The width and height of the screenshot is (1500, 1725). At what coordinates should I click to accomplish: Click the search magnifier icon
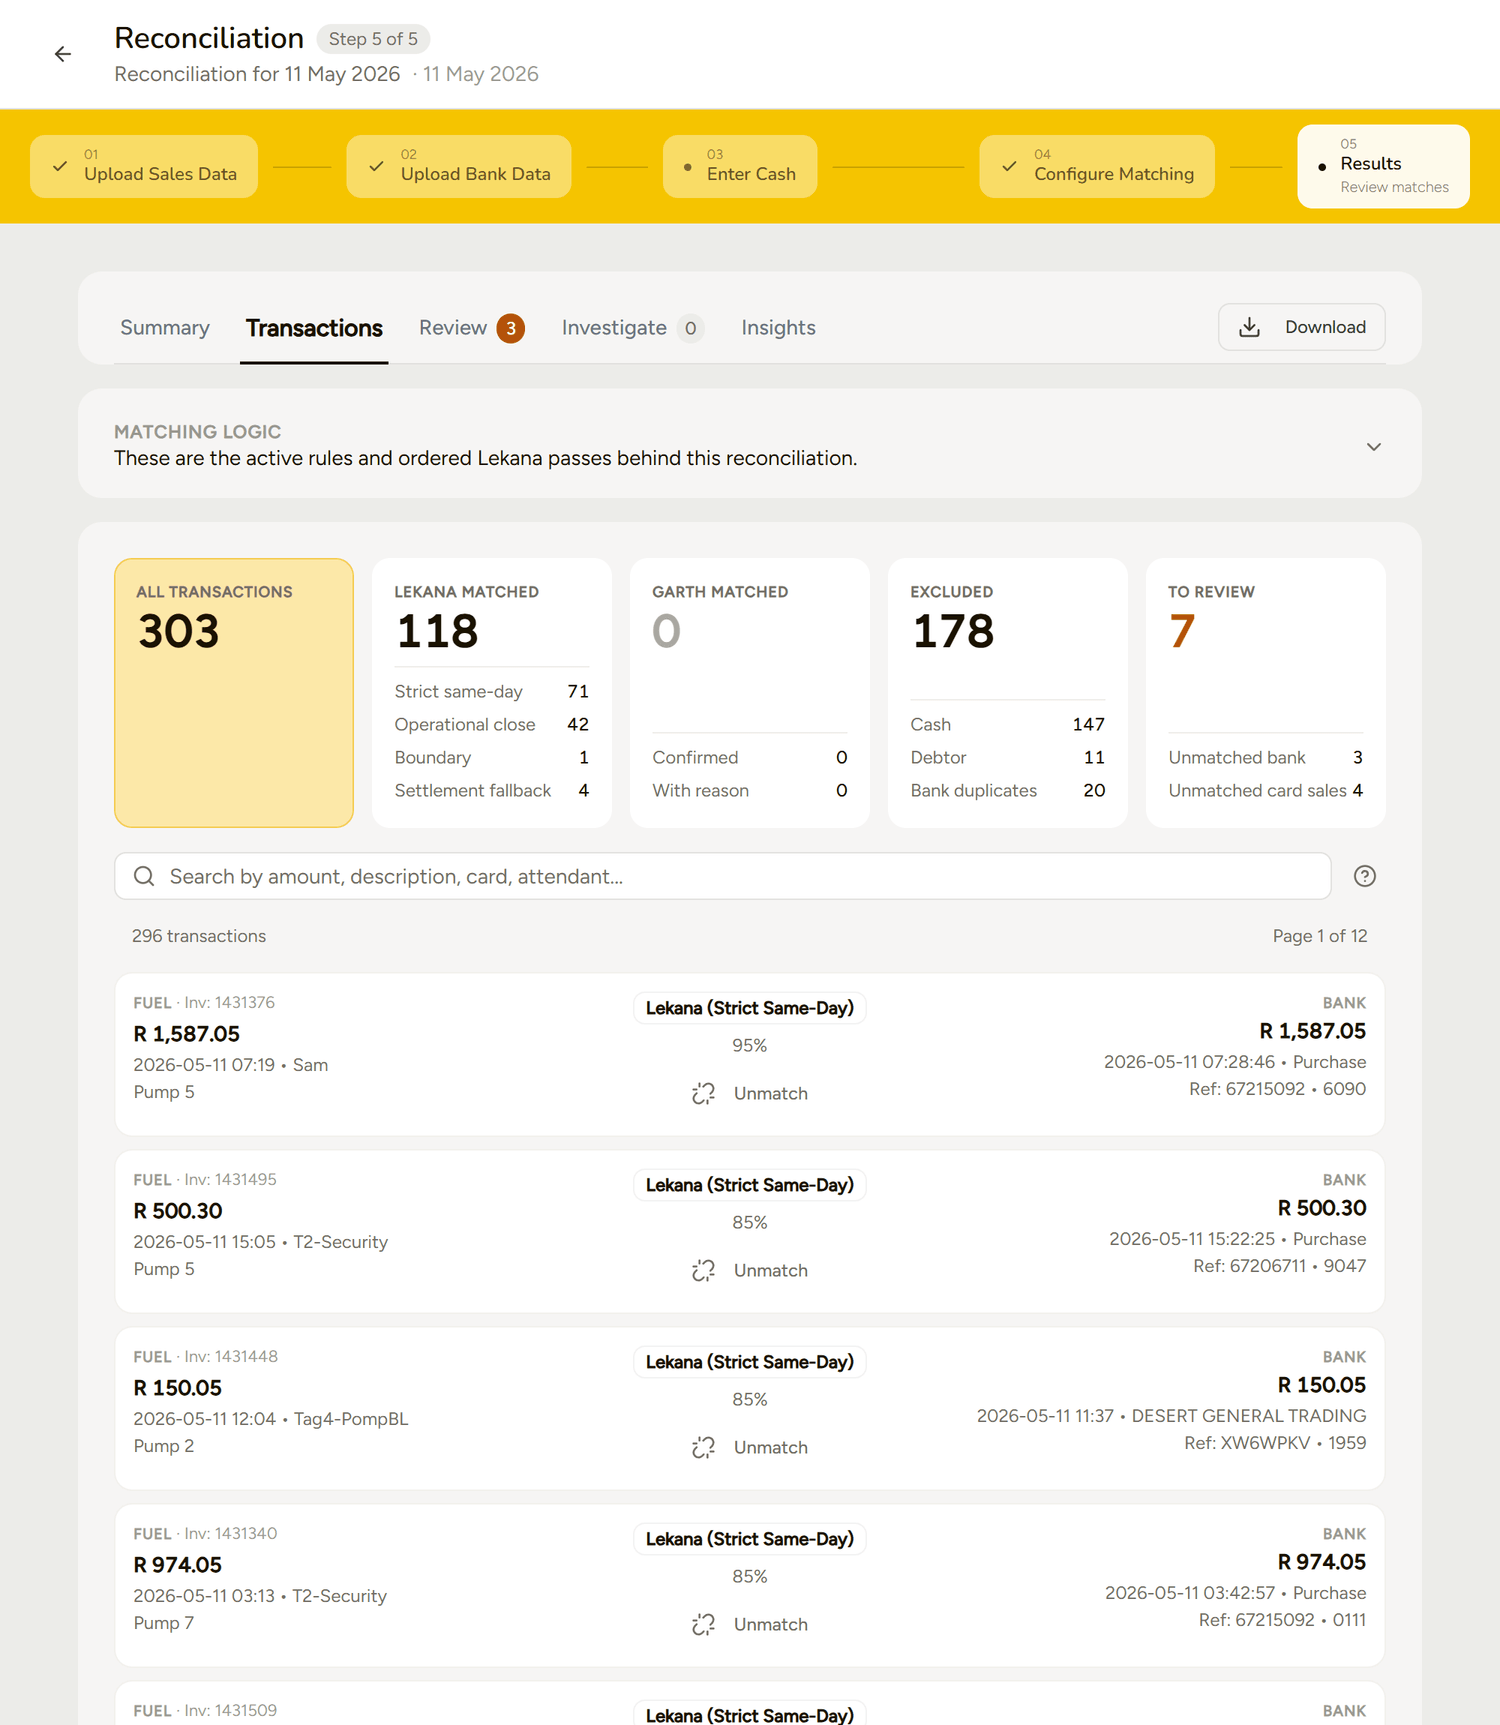144,876
